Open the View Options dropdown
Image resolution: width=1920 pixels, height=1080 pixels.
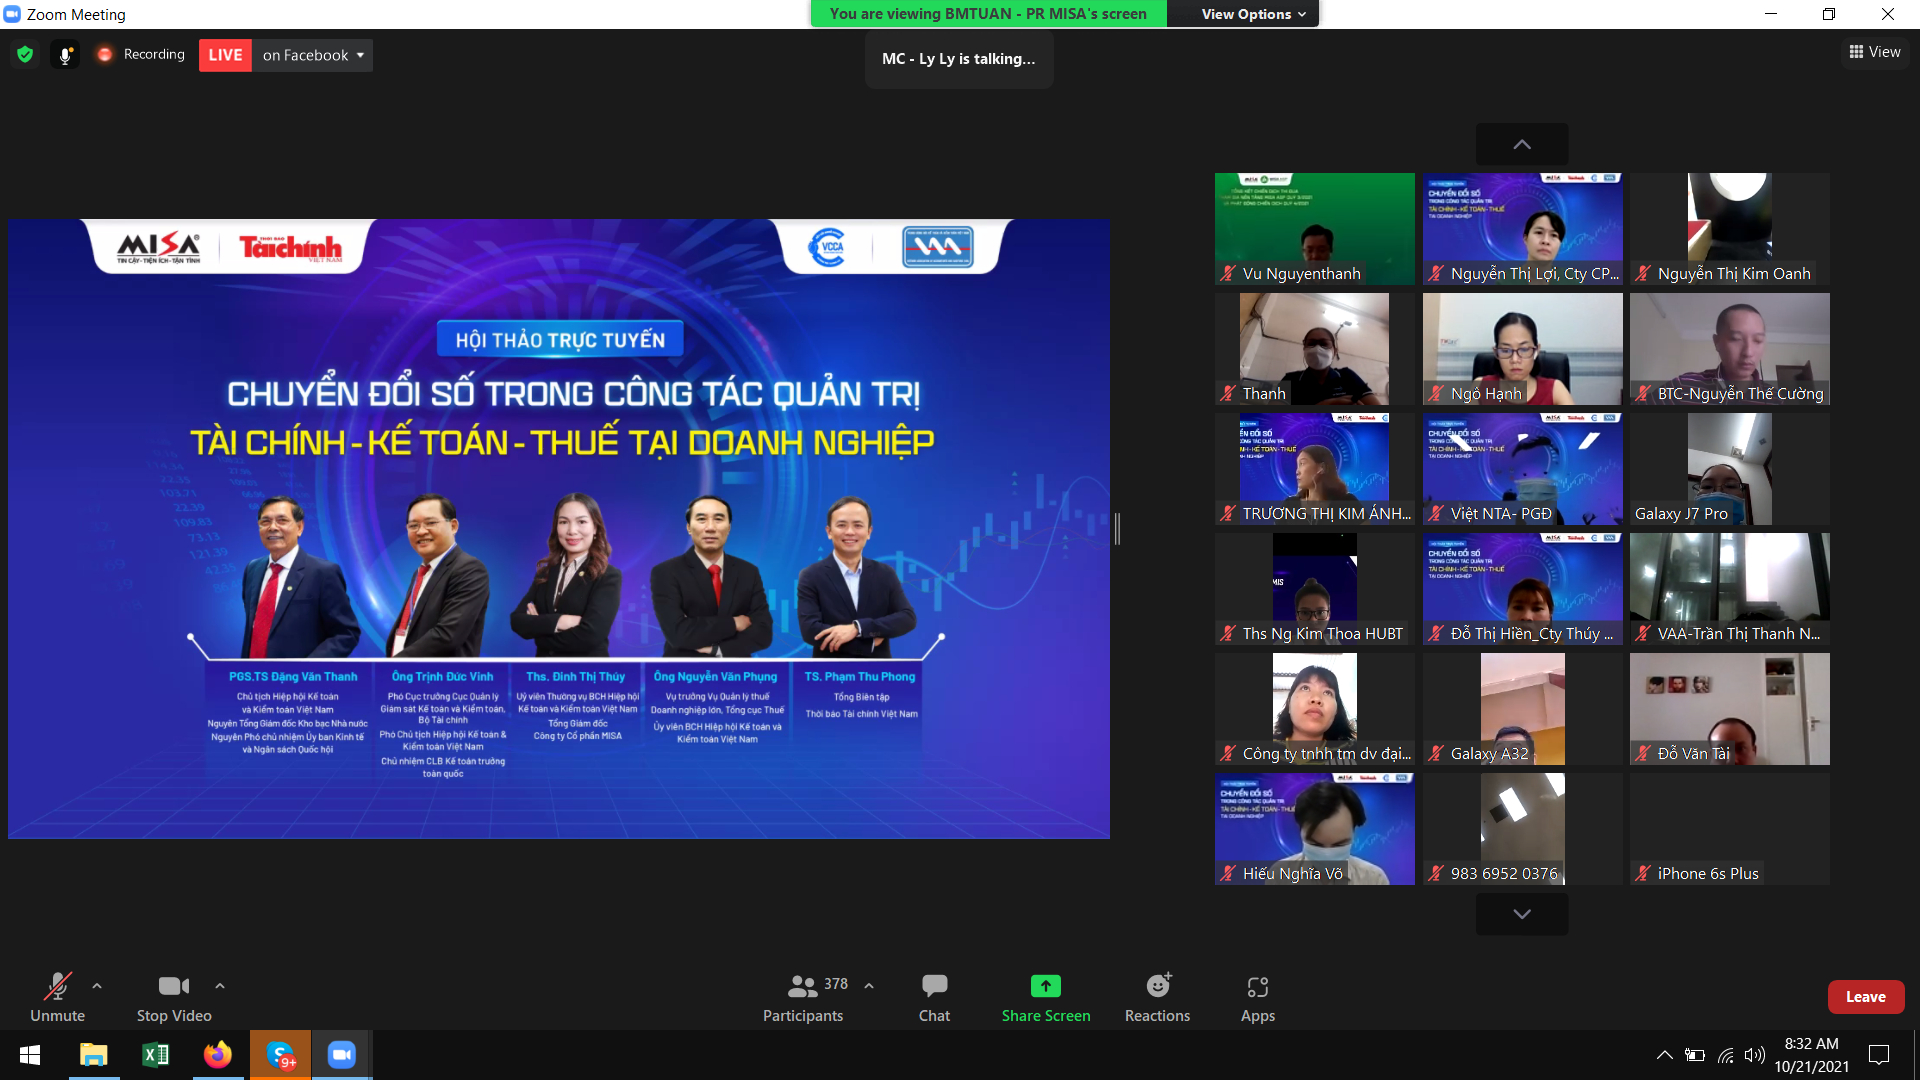click(1253, 14)
